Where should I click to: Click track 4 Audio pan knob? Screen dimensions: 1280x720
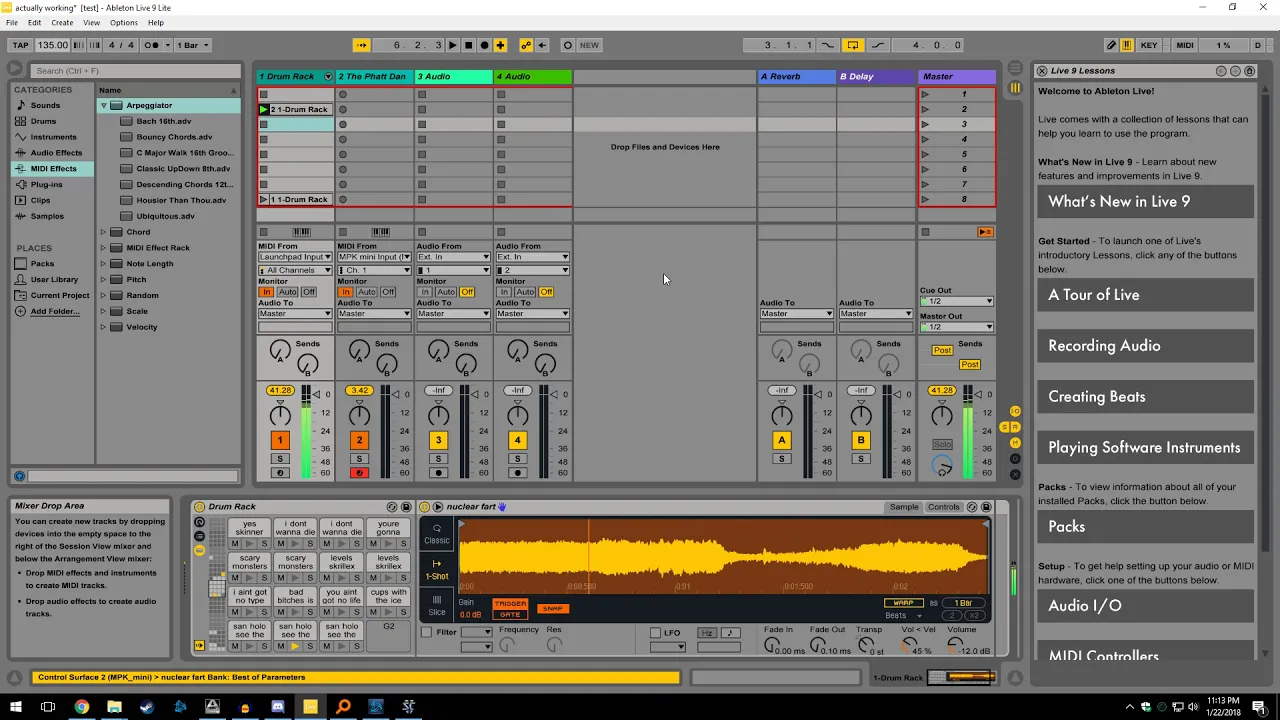pyautogui.click(x=517, y=415)
